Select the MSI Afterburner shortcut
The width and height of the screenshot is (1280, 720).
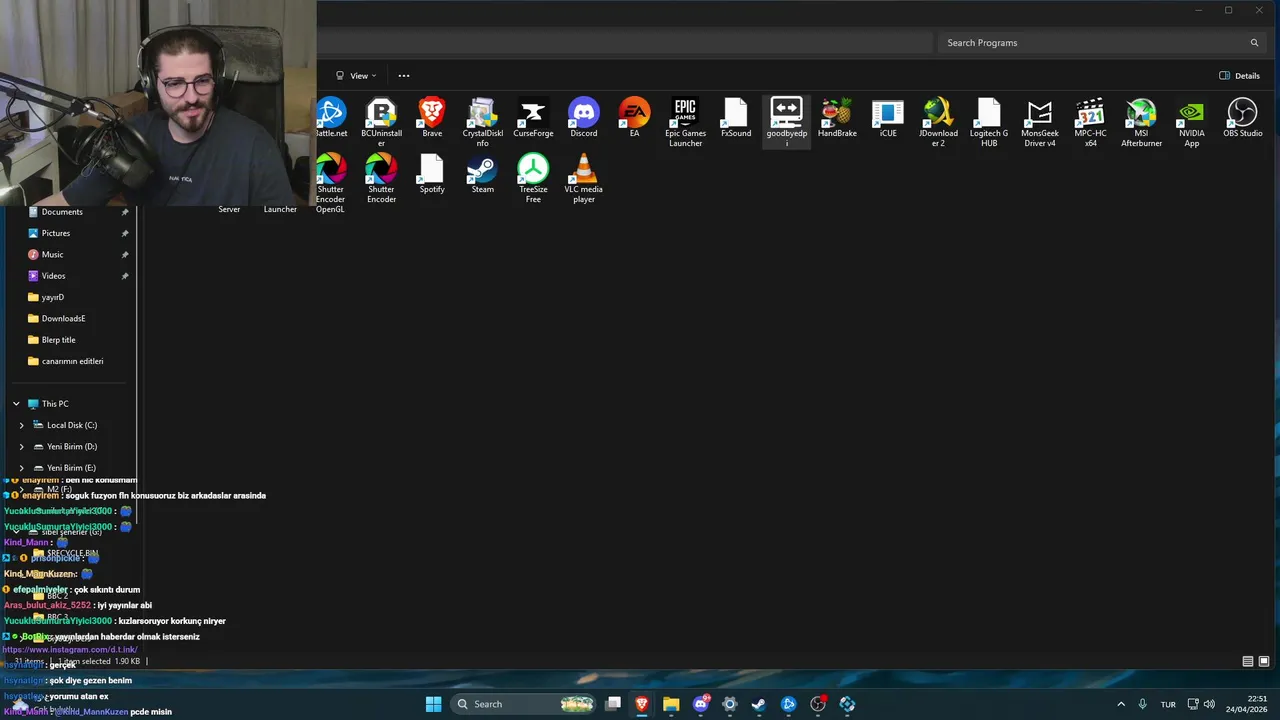(x=1141, y=122)
